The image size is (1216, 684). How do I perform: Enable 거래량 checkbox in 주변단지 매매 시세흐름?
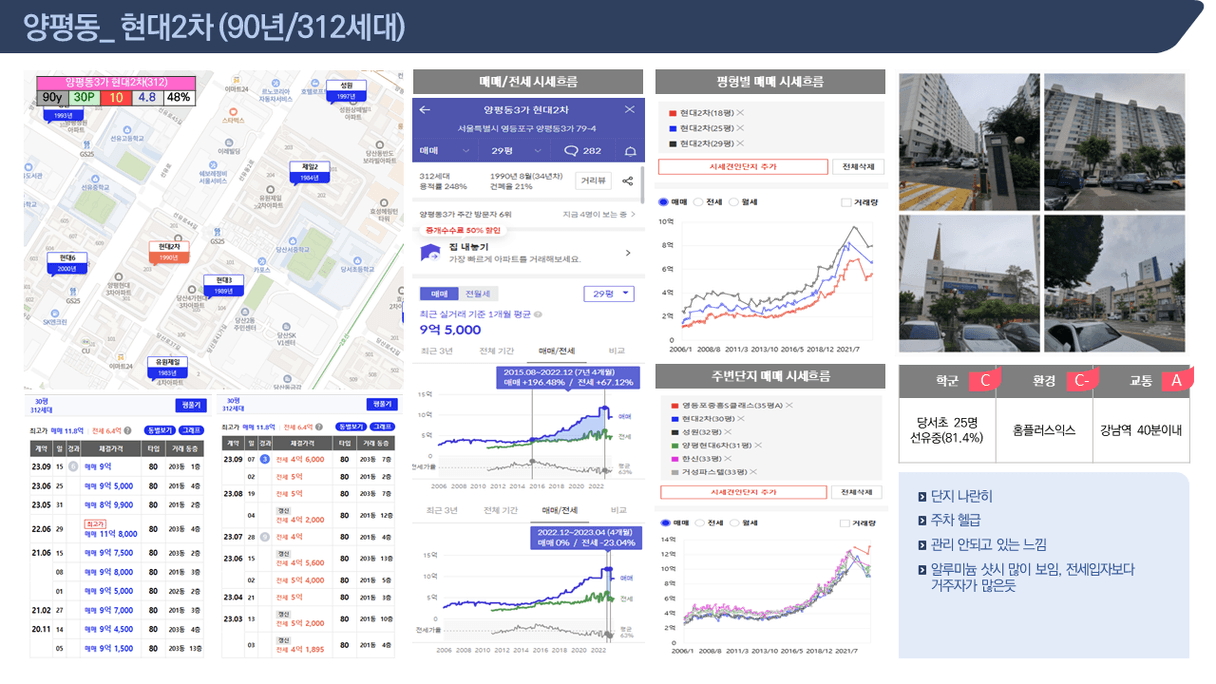pos(847,522)
